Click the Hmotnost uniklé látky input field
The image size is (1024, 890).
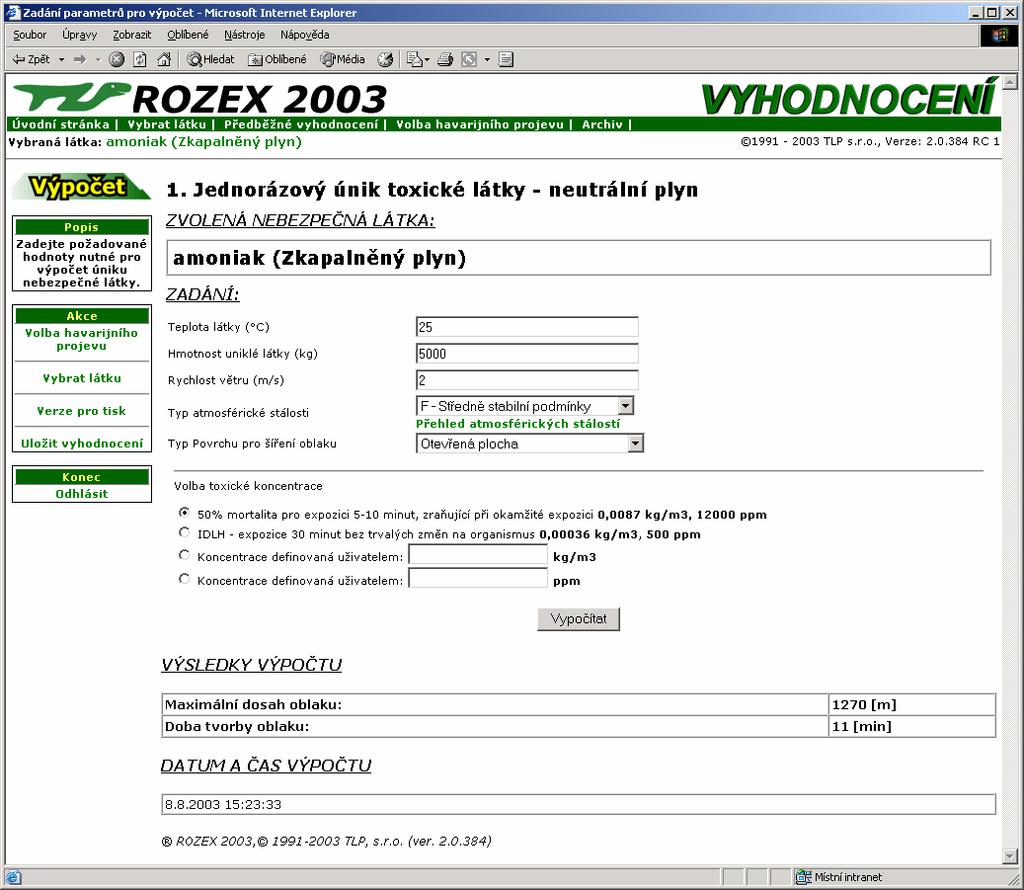(527, 354)
